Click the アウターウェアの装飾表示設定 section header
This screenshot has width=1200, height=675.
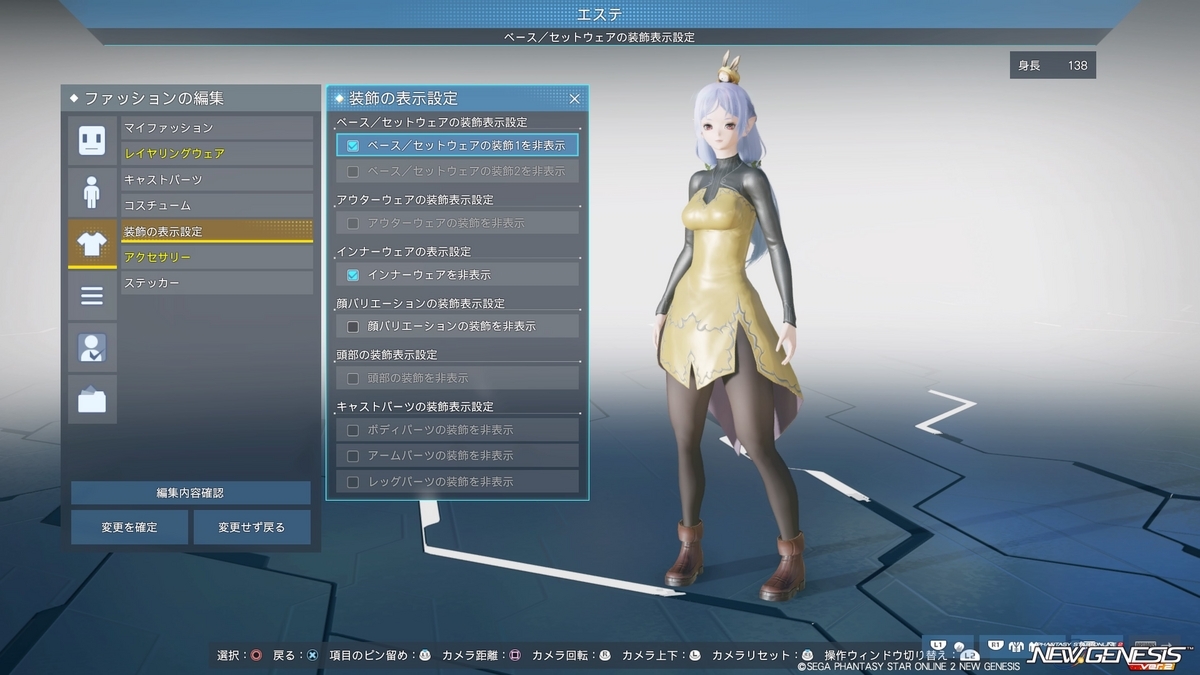pyautogui.click(x=415, y=200)
